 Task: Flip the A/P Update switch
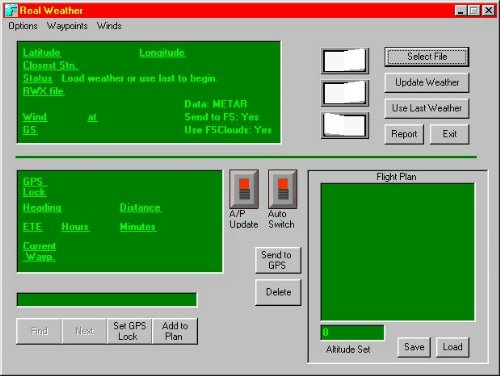click(244, 189)
